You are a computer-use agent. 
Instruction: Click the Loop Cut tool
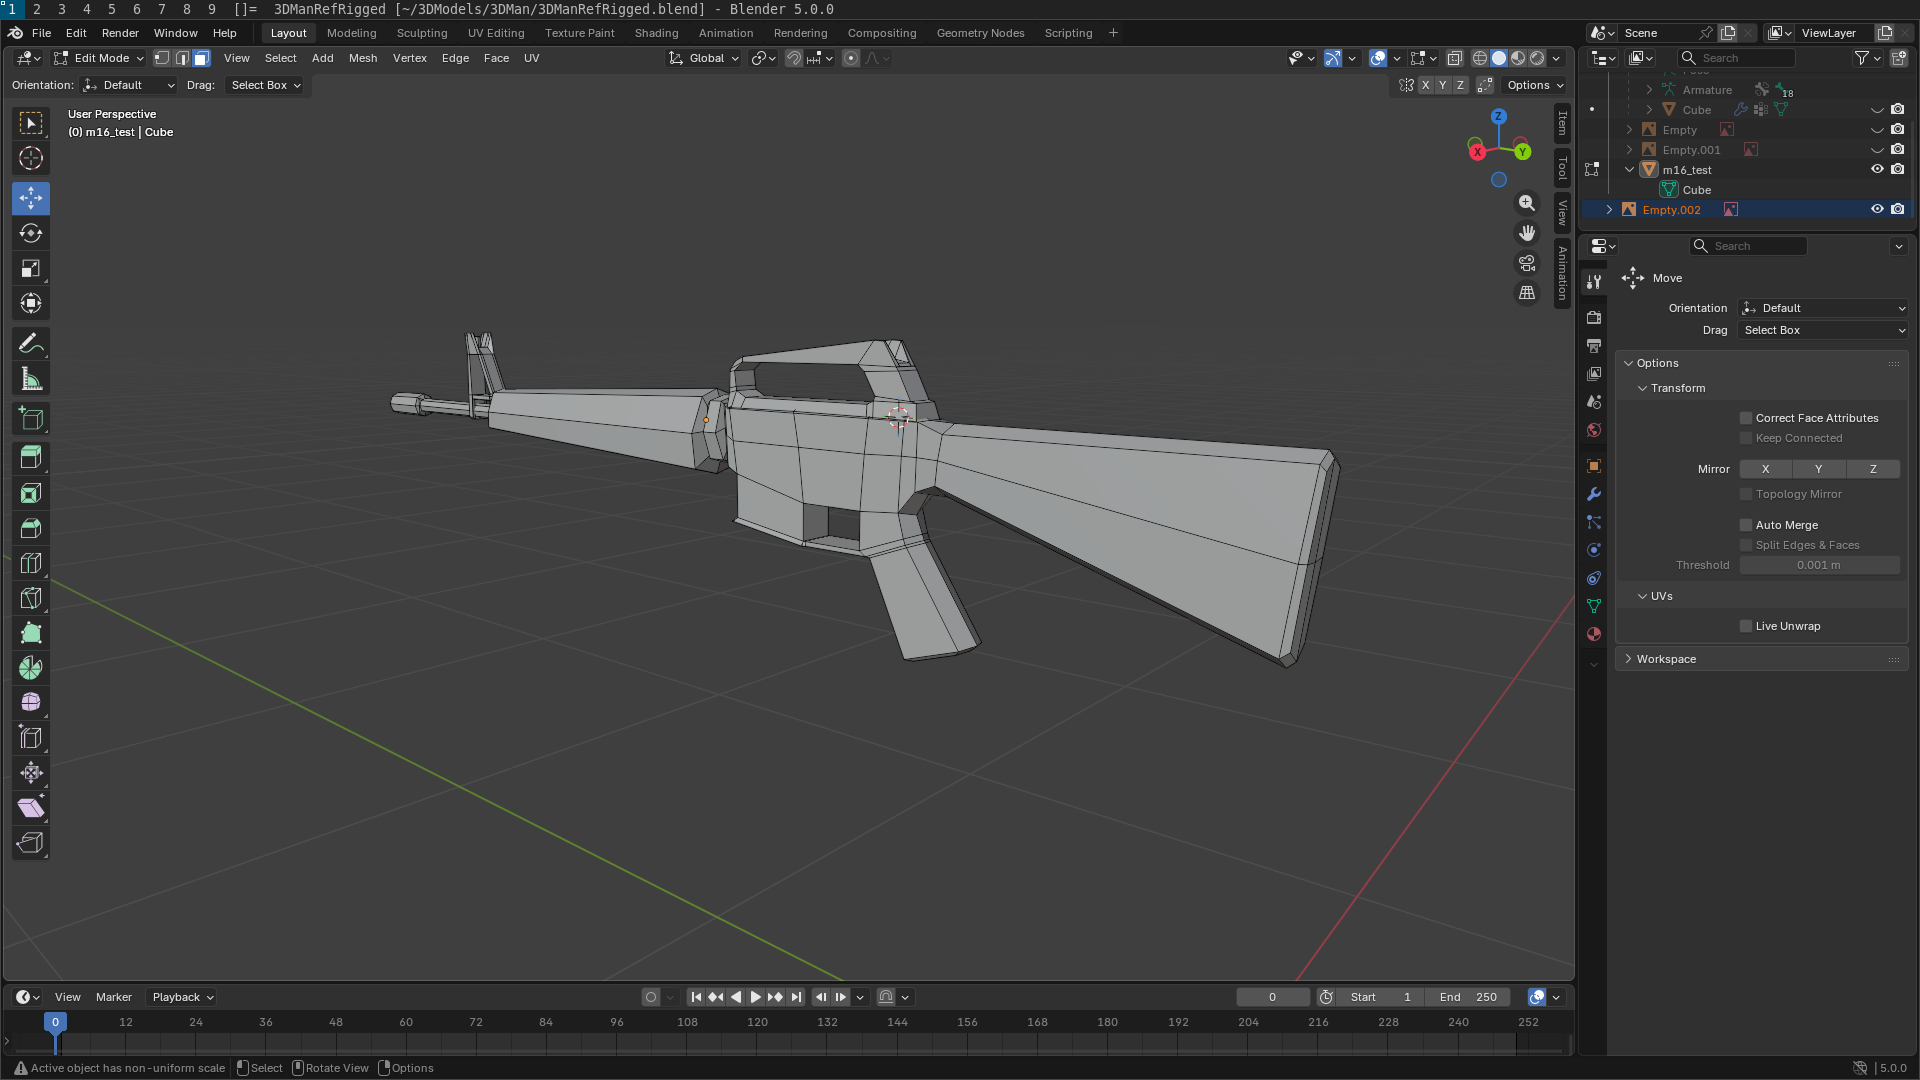click(31, 563)
